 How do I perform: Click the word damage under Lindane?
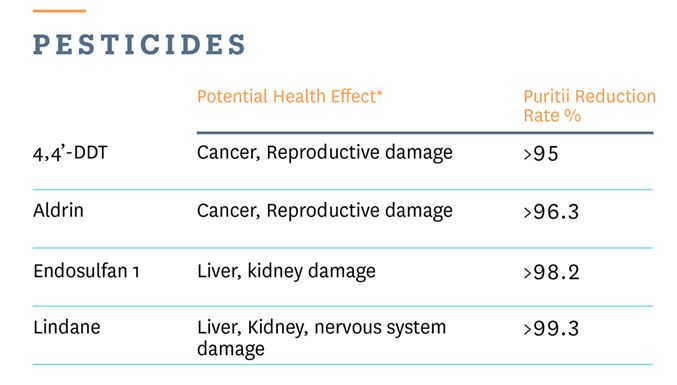point(231,349)
